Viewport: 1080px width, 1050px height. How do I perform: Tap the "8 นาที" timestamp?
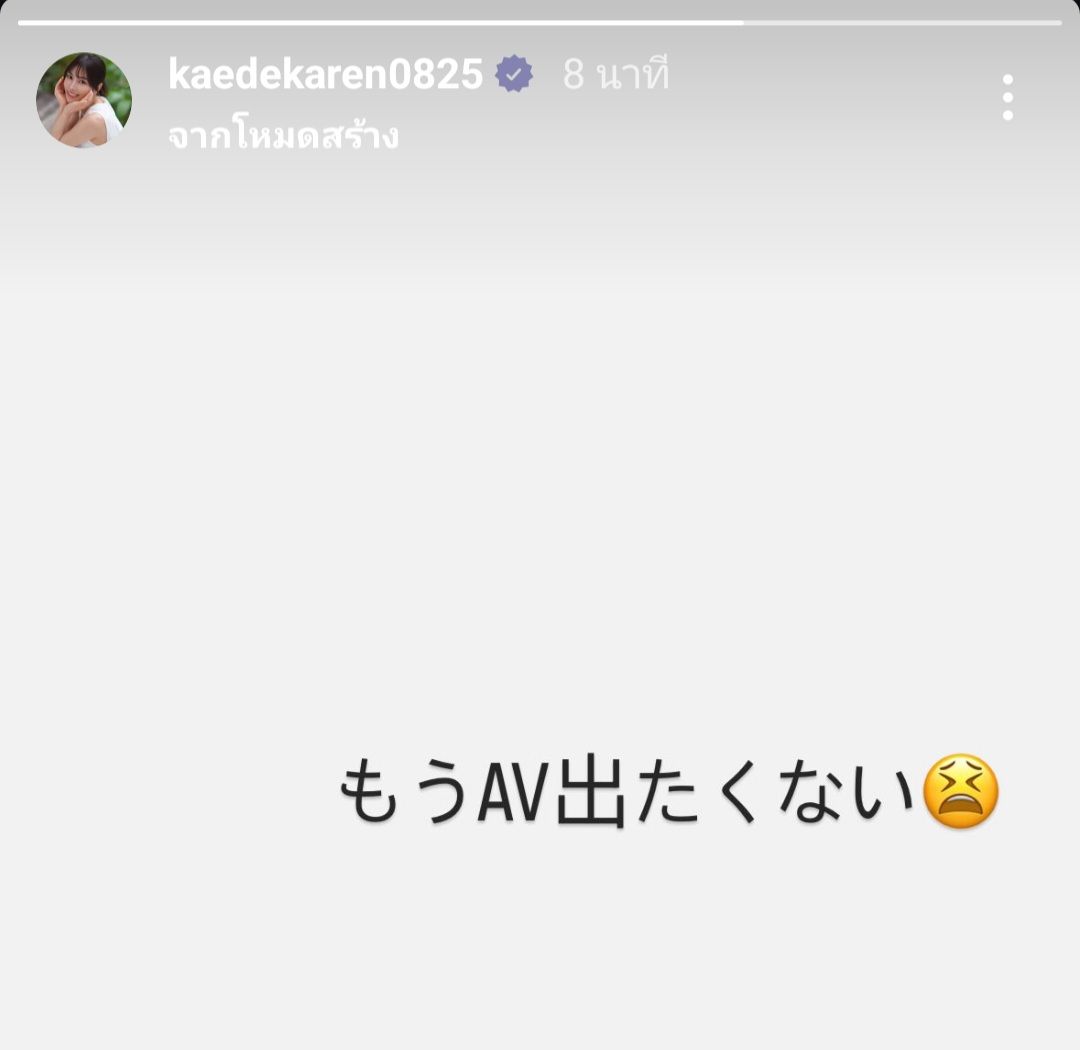(x=616, y=74)
